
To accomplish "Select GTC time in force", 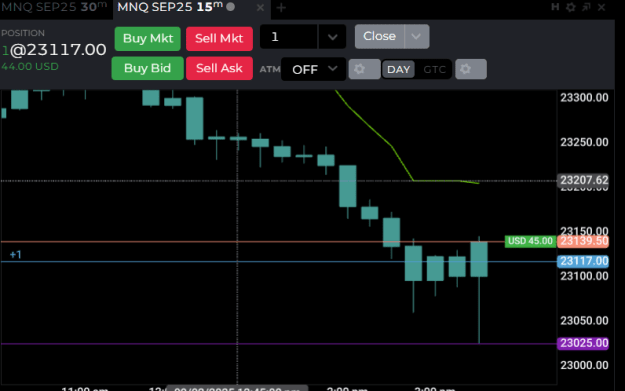I will coord(434,69).
